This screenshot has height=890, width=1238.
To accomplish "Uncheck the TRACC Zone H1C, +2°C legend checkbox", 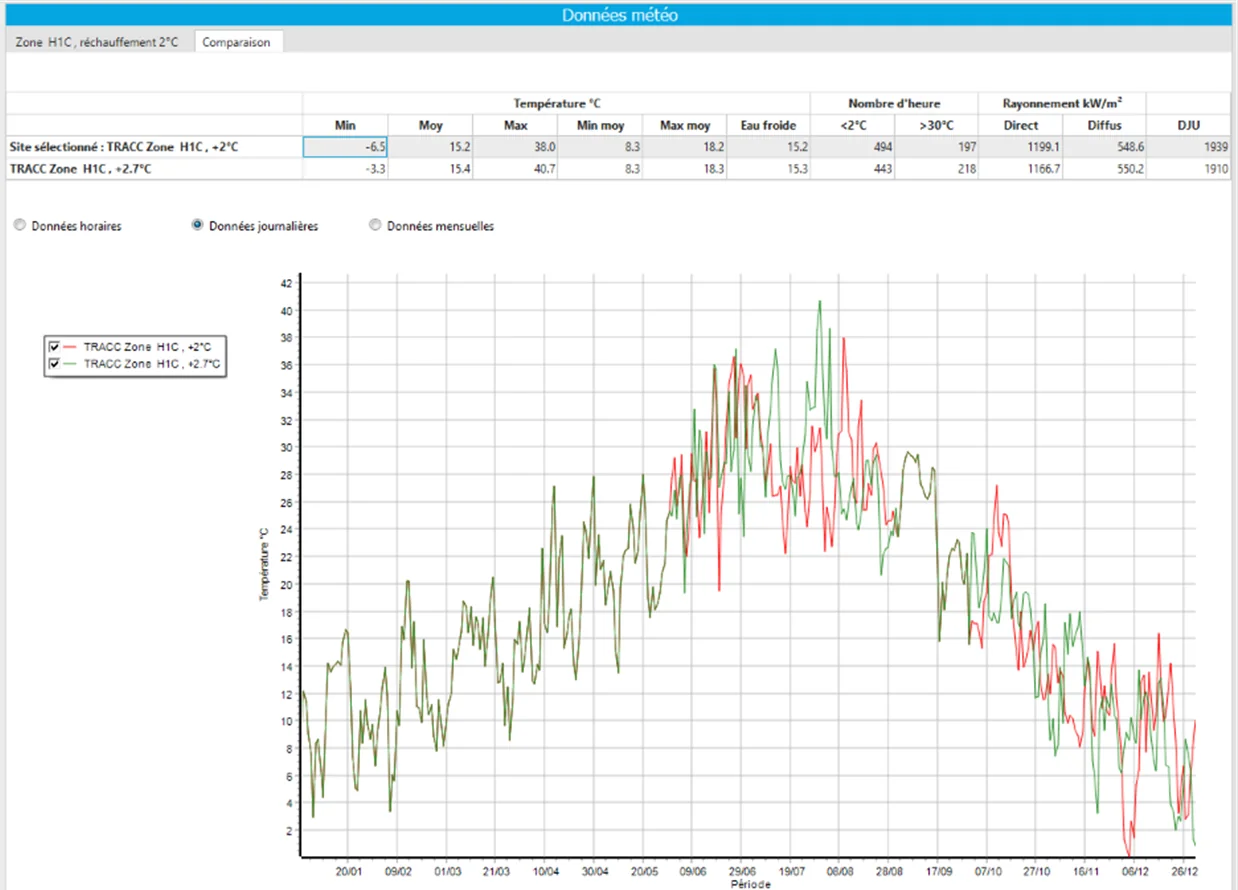I will [55, 346].
